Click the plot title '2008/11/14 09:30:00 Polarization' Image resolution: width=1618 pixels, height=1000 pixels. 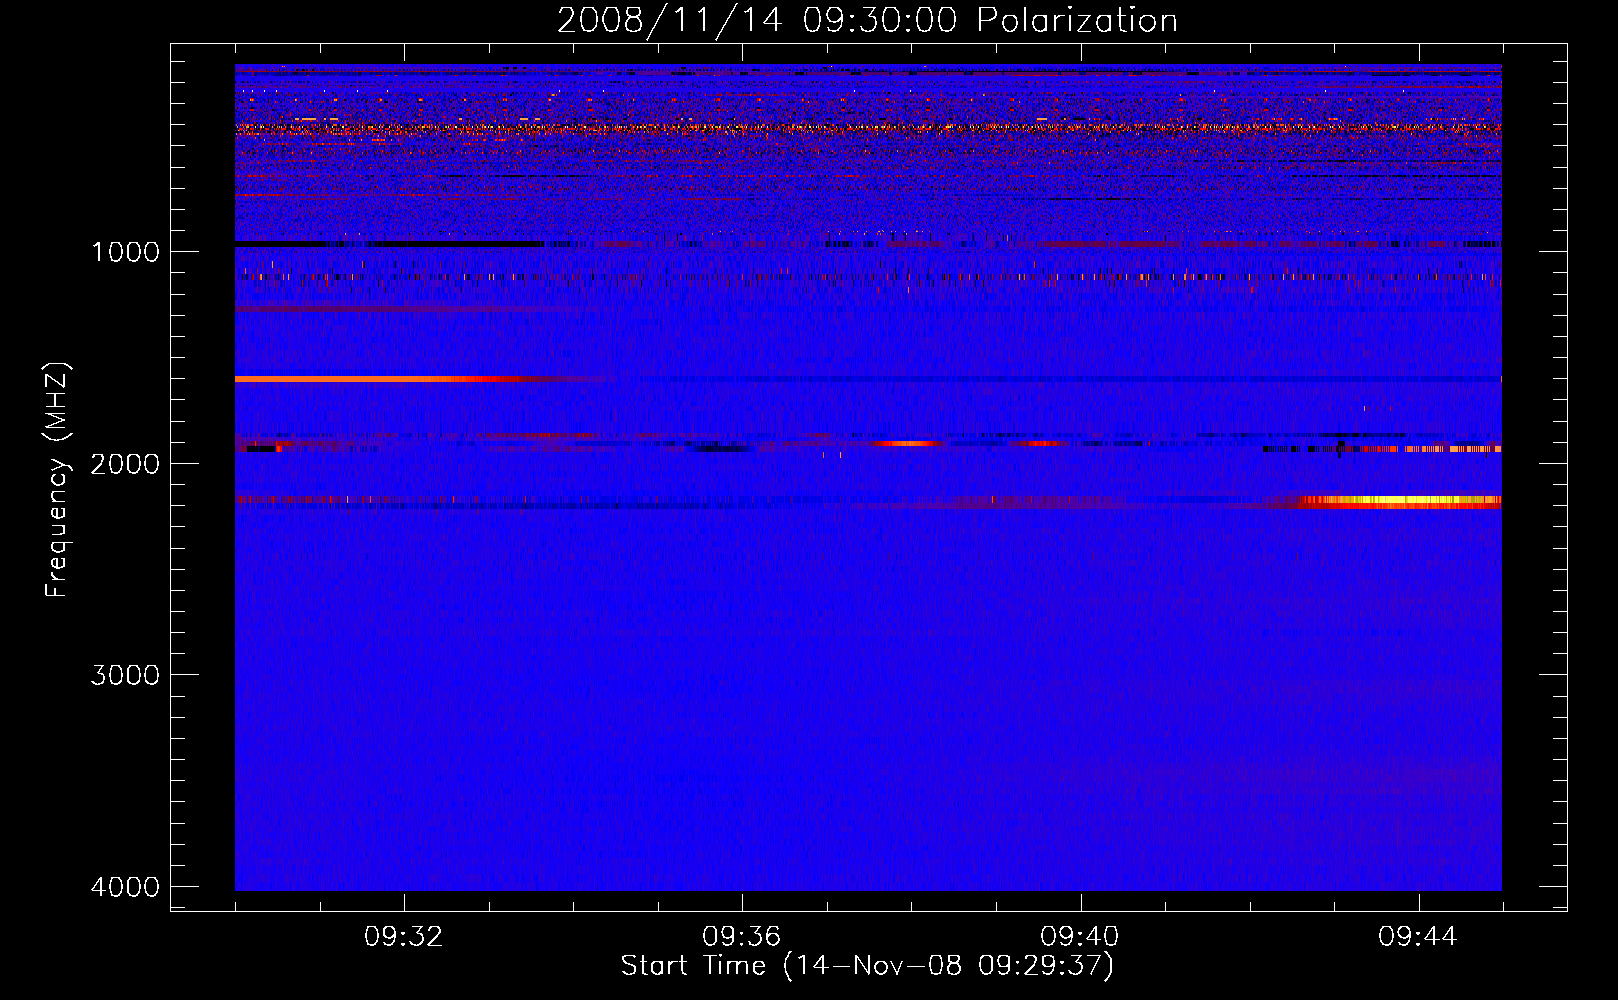[867, 20]
